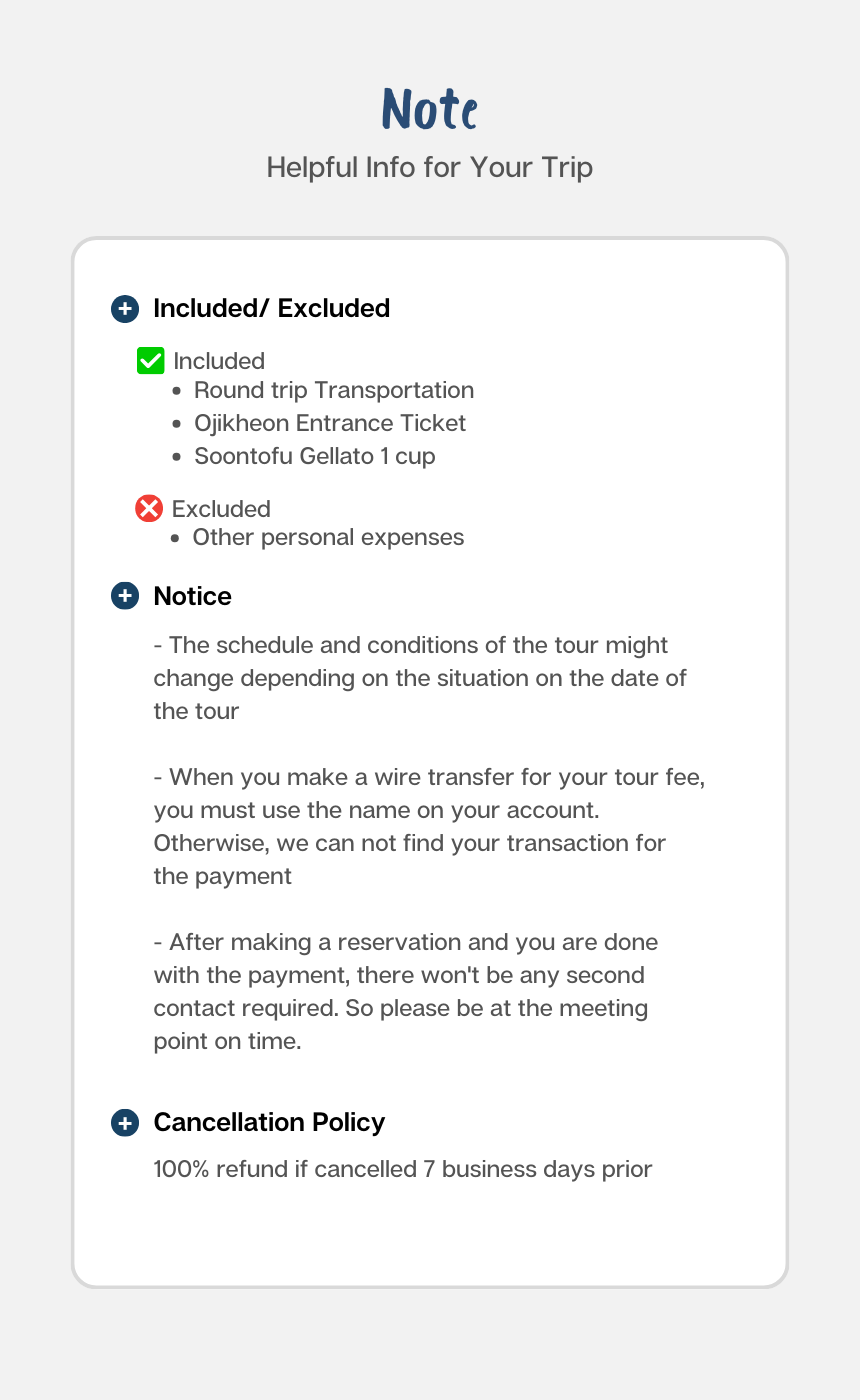Image resolution: width=860 pixels, height=1400 pixels.
Task: Expand the Included/ Excluded section heading
Action: (x=271, y=308)
